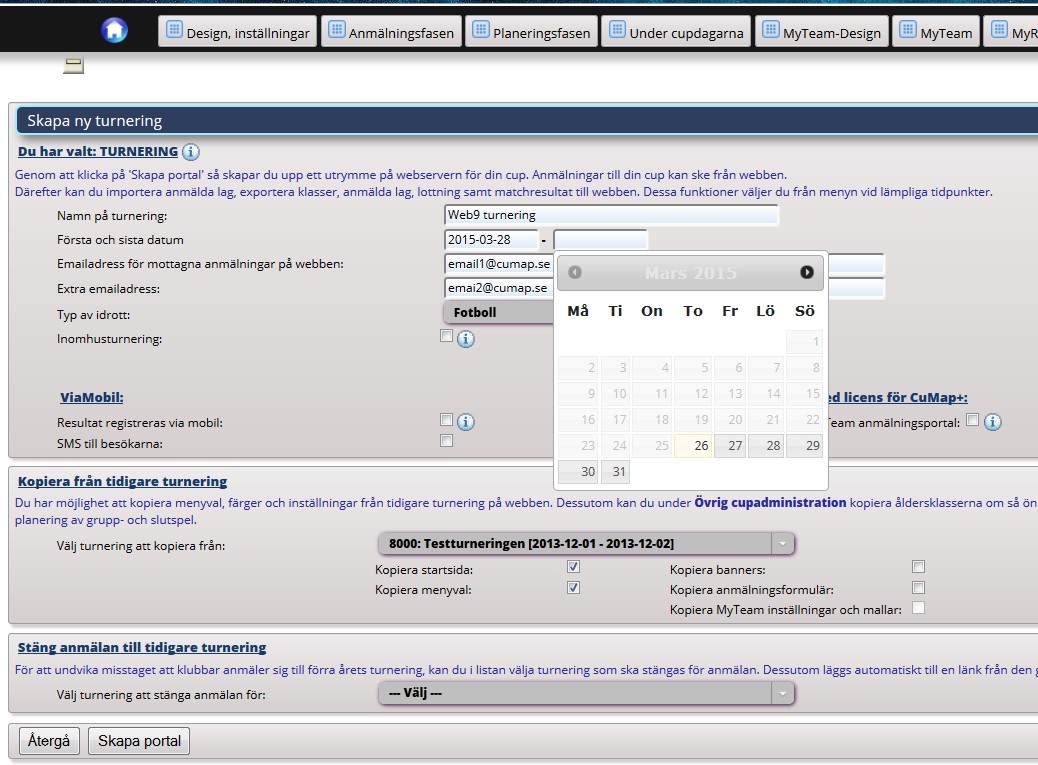Go to next month in the calendar
The height and width of the screenshot is (765, 1038).
806,272
